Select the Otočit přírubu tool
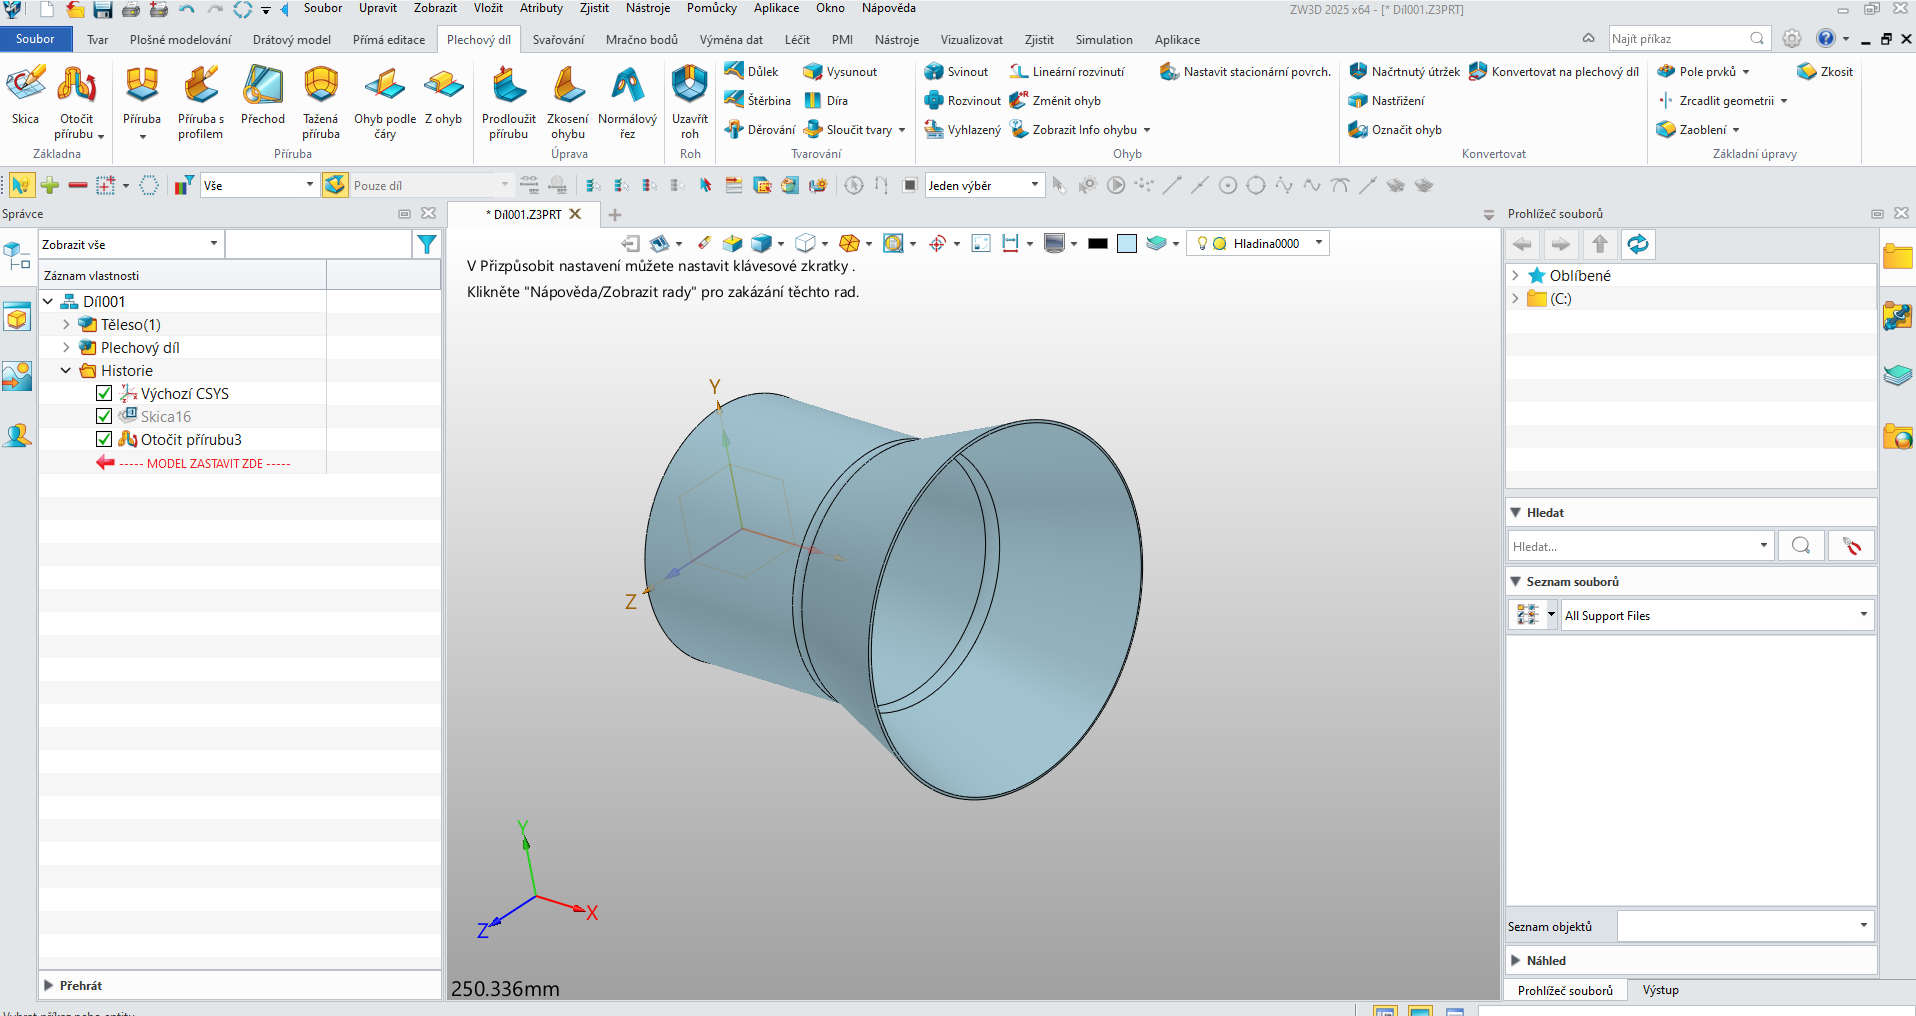1916x1016 pixels. (76, 102)
